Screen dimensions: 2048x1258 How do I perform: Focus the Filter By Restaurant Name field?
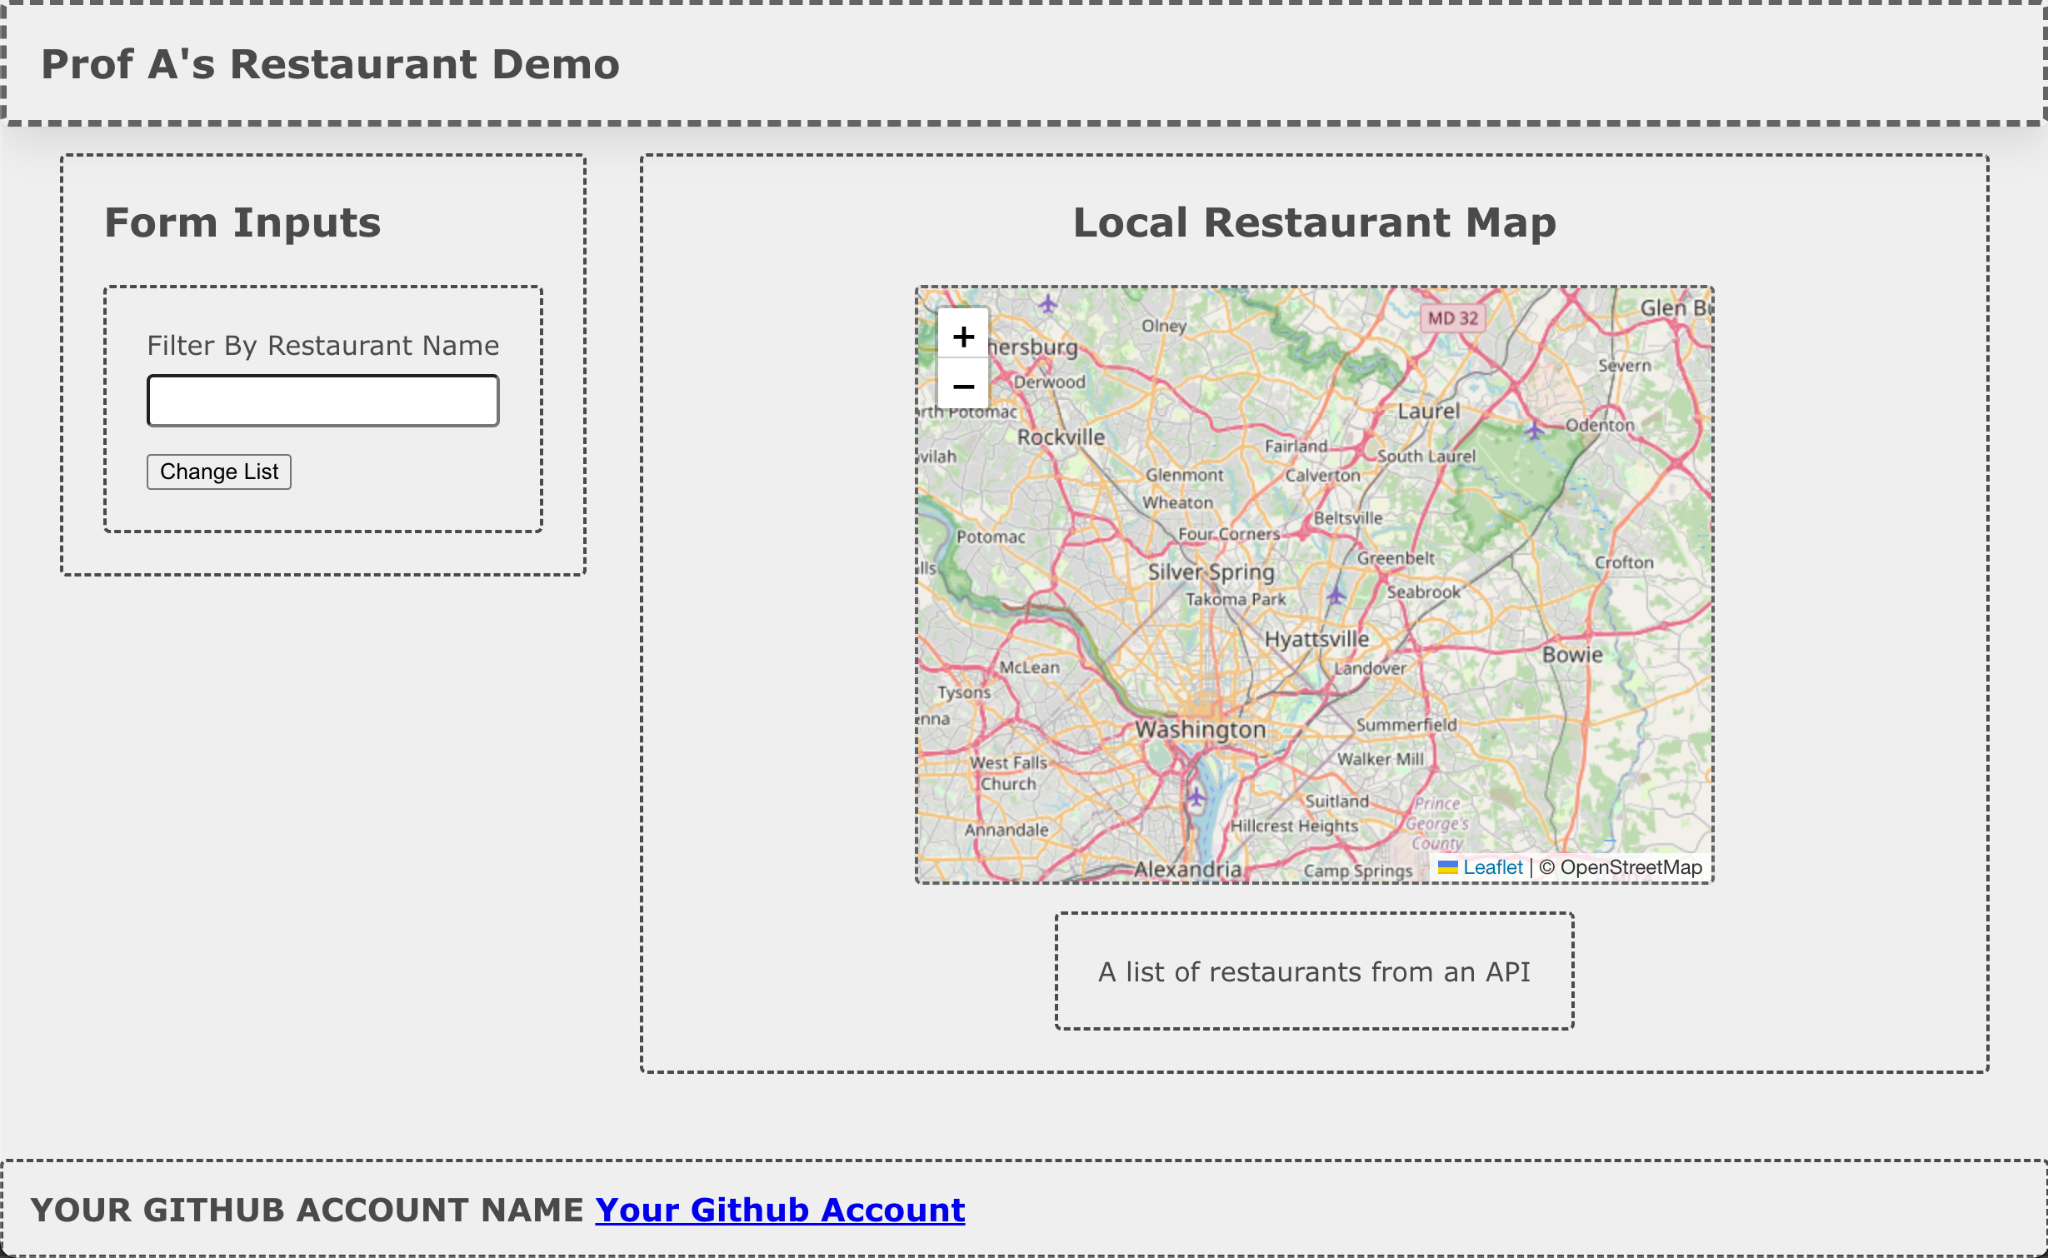323,401
